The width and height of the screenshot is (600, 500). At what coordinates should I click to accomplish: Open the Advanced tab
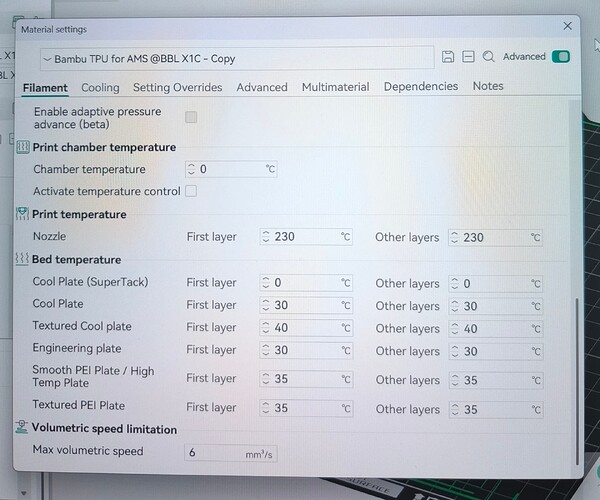pos(262,87)
